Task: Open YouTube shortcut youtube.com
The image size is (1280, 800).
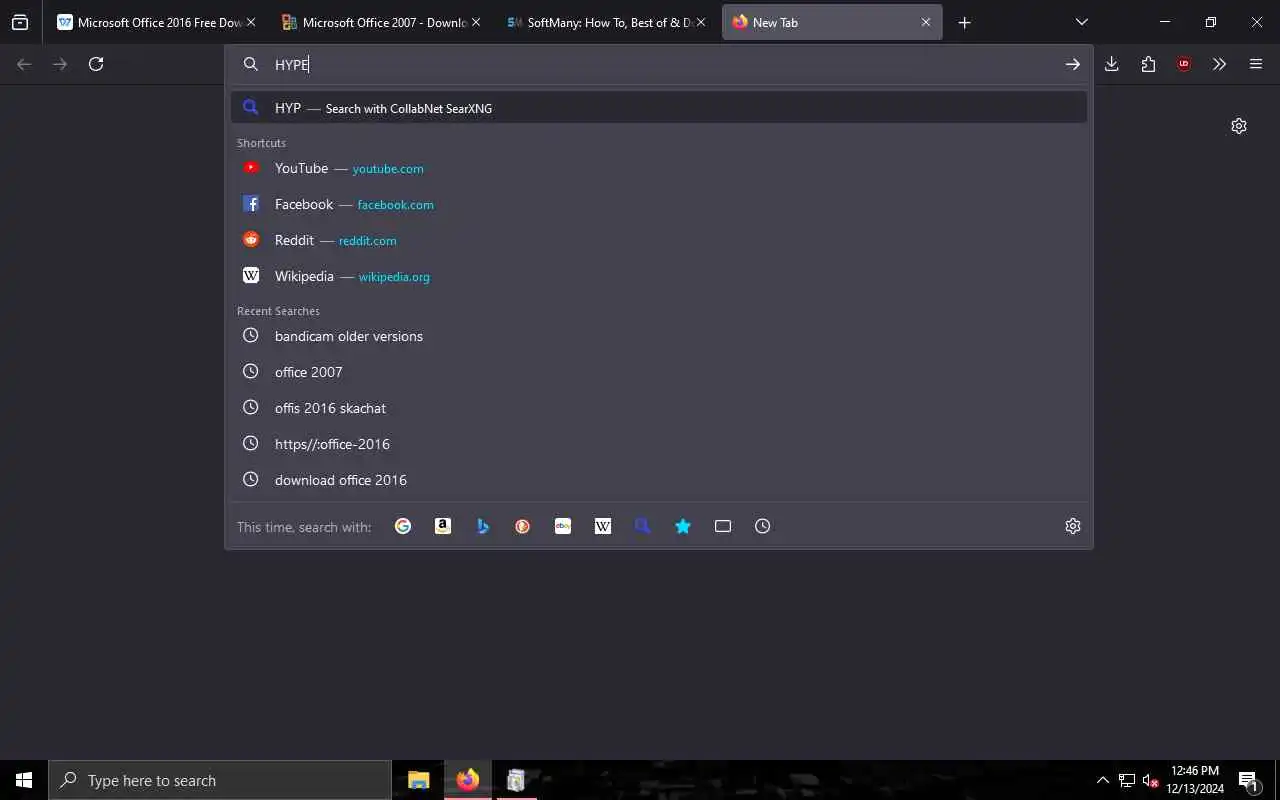Action: [x=659, y=168]
